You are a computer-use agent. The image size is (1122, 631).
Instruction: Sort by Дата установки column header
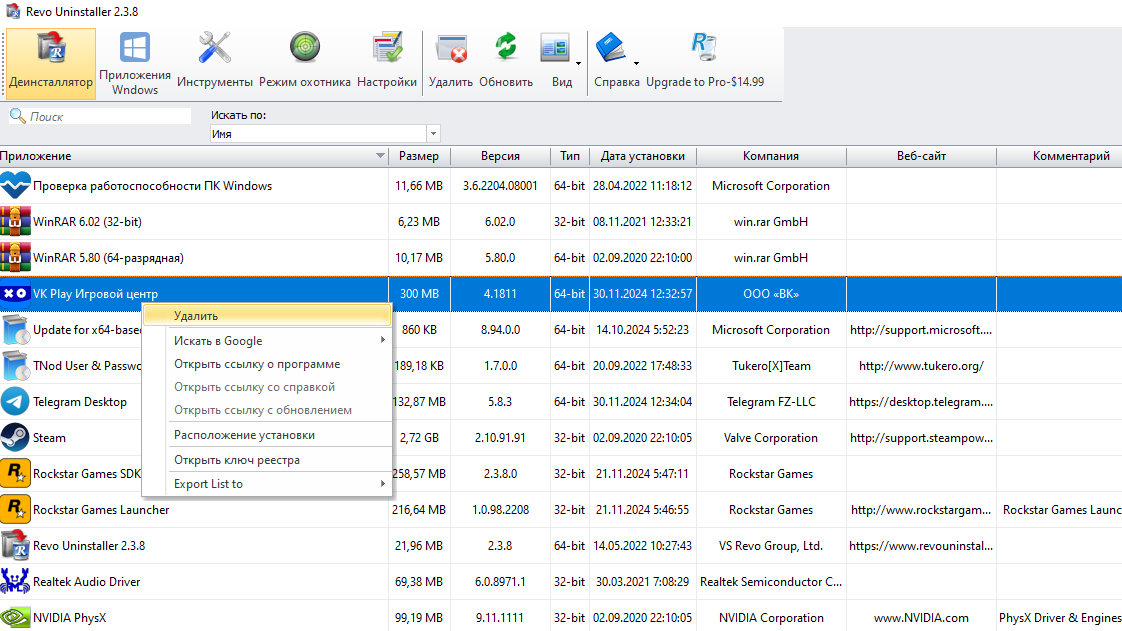coord(643,156)
